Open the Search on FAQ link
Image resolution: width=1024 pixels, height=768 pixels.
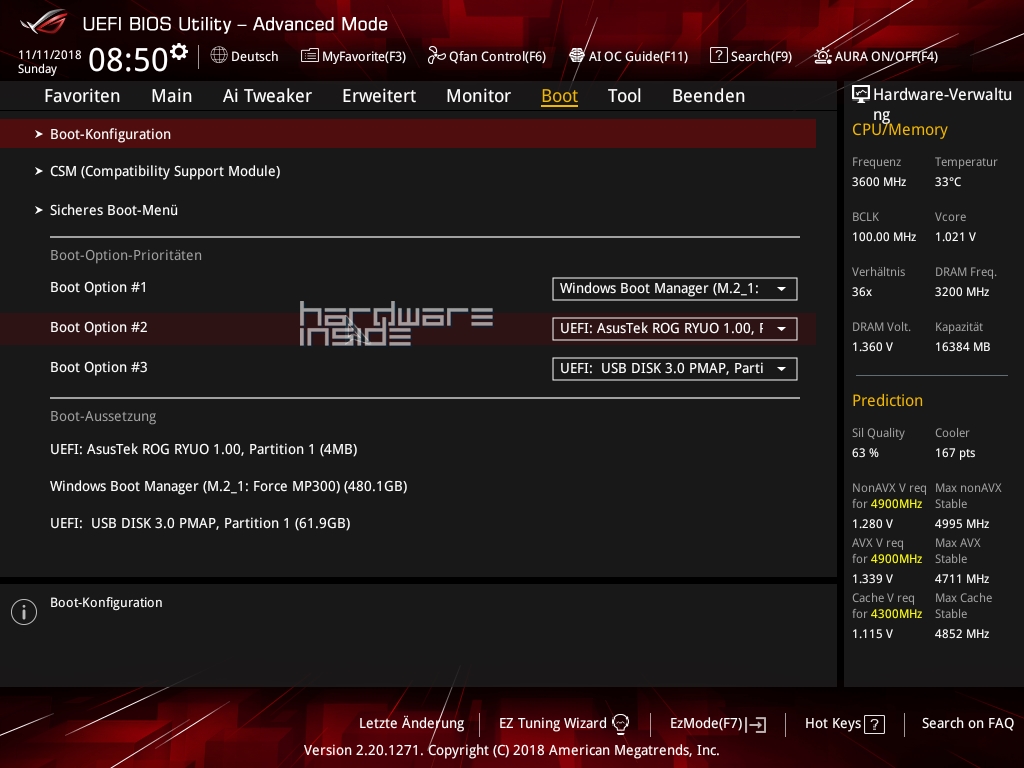968,724
